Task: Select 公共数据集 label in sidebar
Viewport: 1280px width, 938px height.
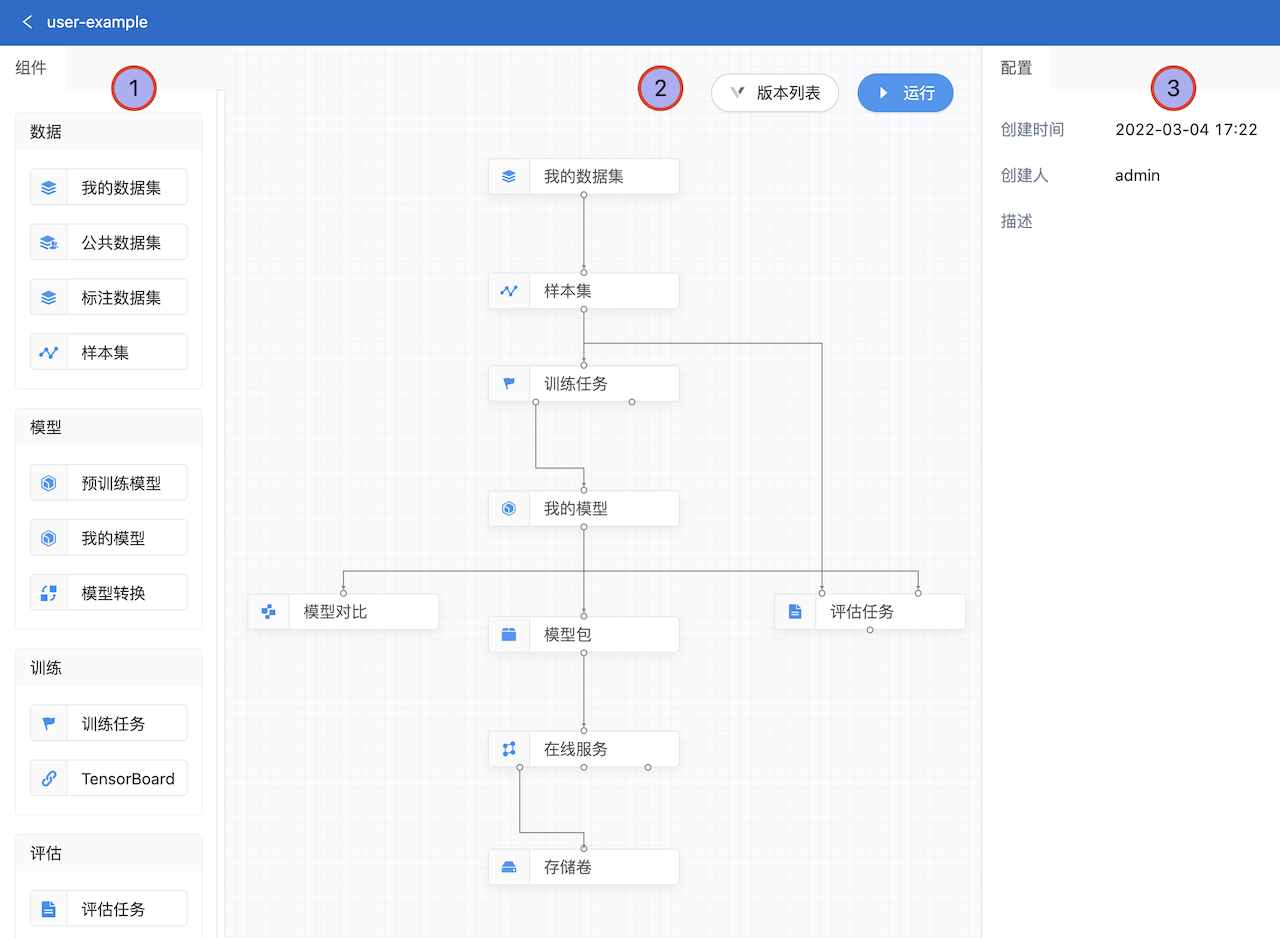Action: 121,242
